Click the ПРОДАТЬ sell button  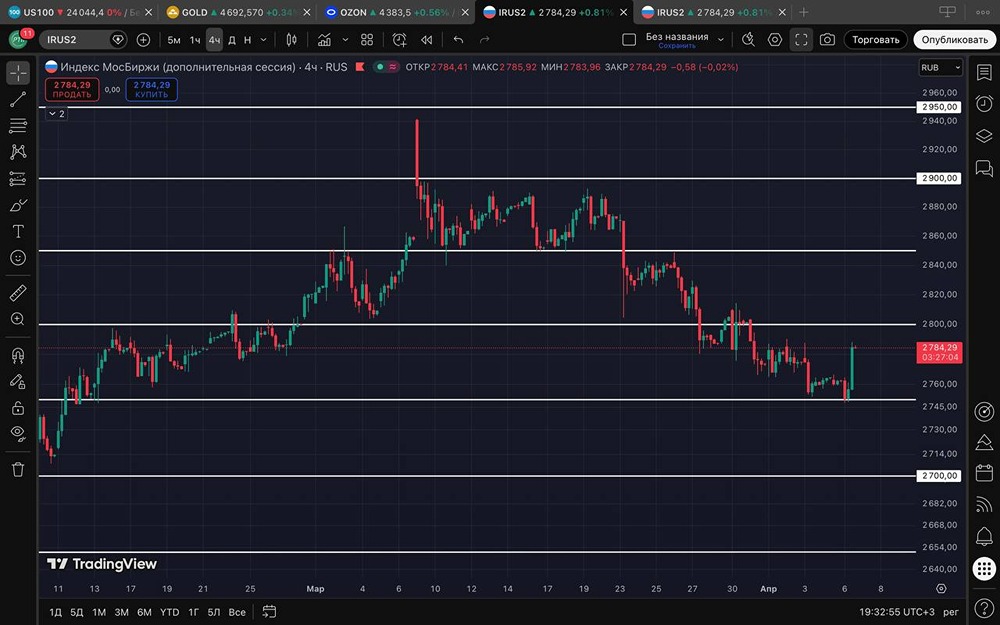(x=72, y=89)
